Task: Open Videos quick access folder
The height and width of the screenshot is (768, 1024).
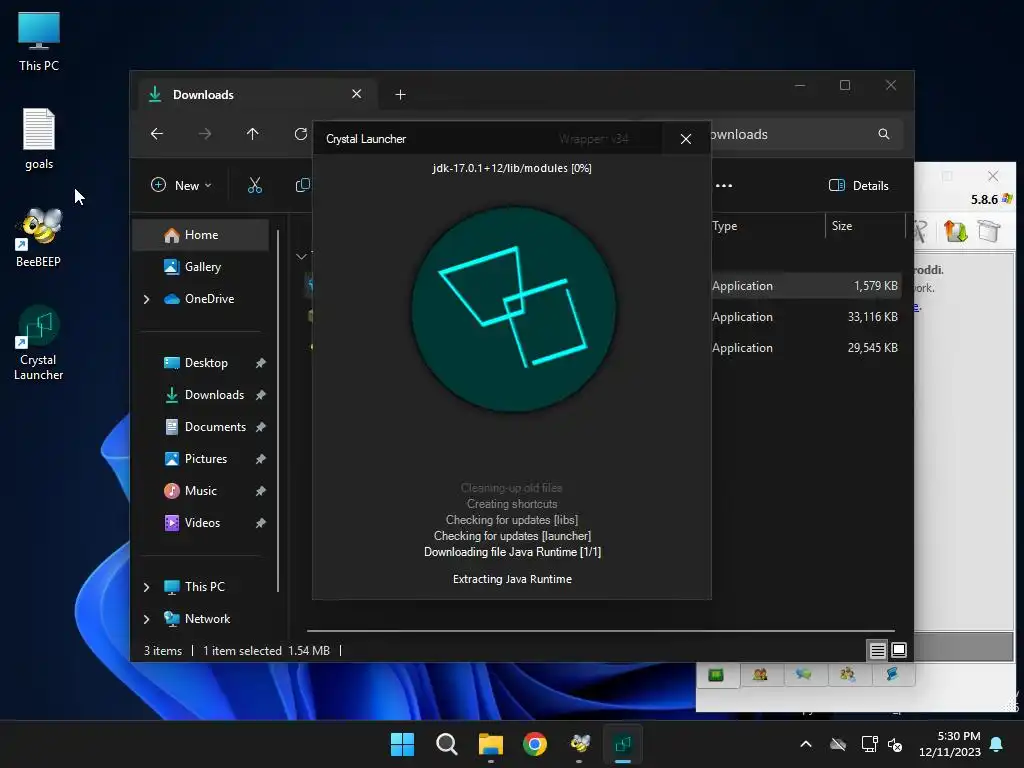Action: point(201,523)
